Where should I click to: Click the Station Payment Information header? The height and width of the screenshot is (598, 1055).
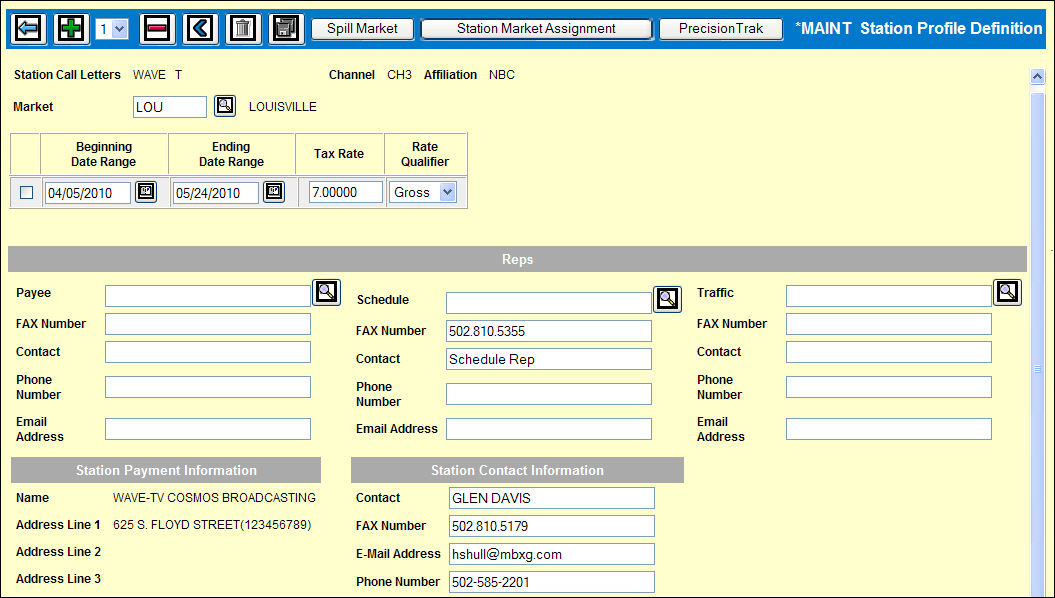(166, 470)
